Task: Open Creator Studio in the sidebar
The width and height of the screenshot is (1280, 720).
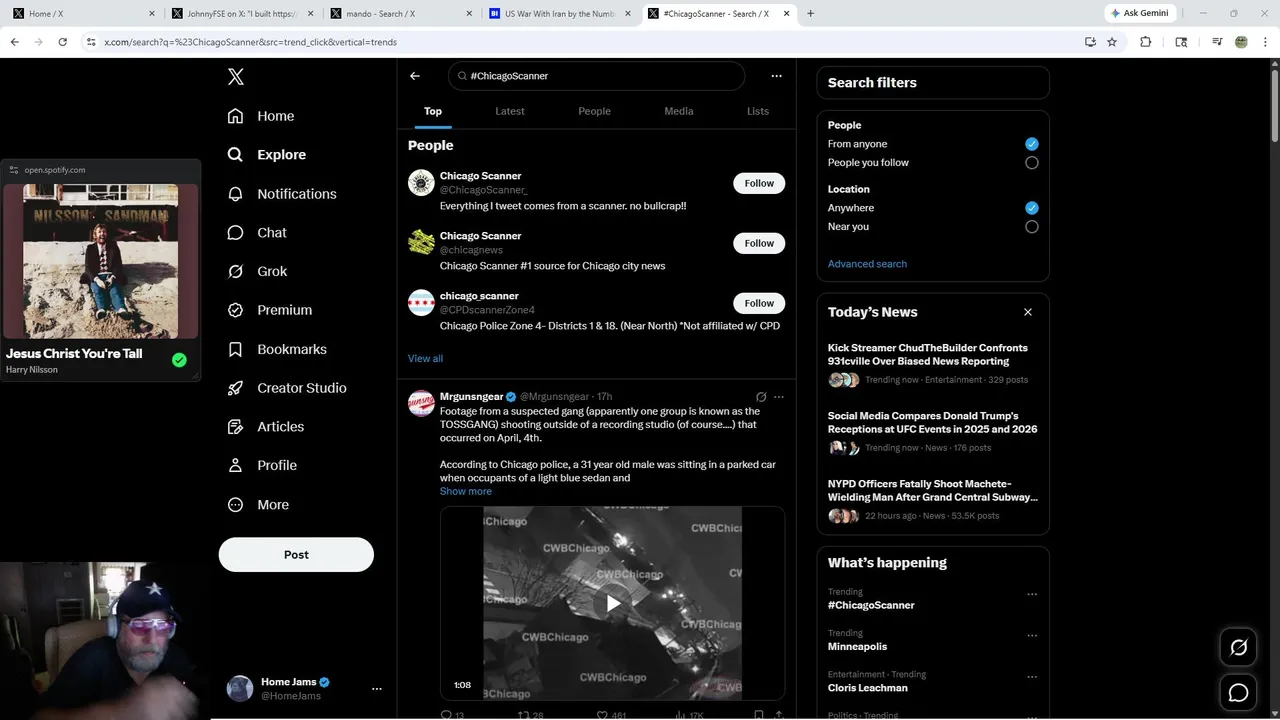Action: 287,388
